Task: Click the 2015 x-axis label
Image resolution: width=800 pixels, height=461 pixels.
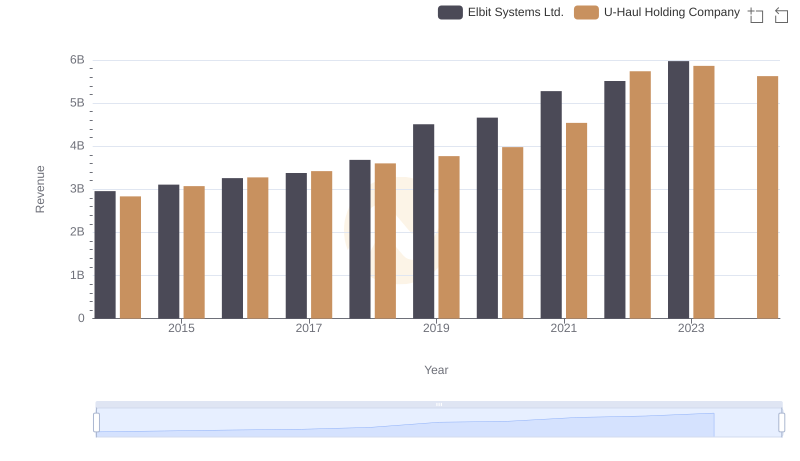Action: (181, 328)
